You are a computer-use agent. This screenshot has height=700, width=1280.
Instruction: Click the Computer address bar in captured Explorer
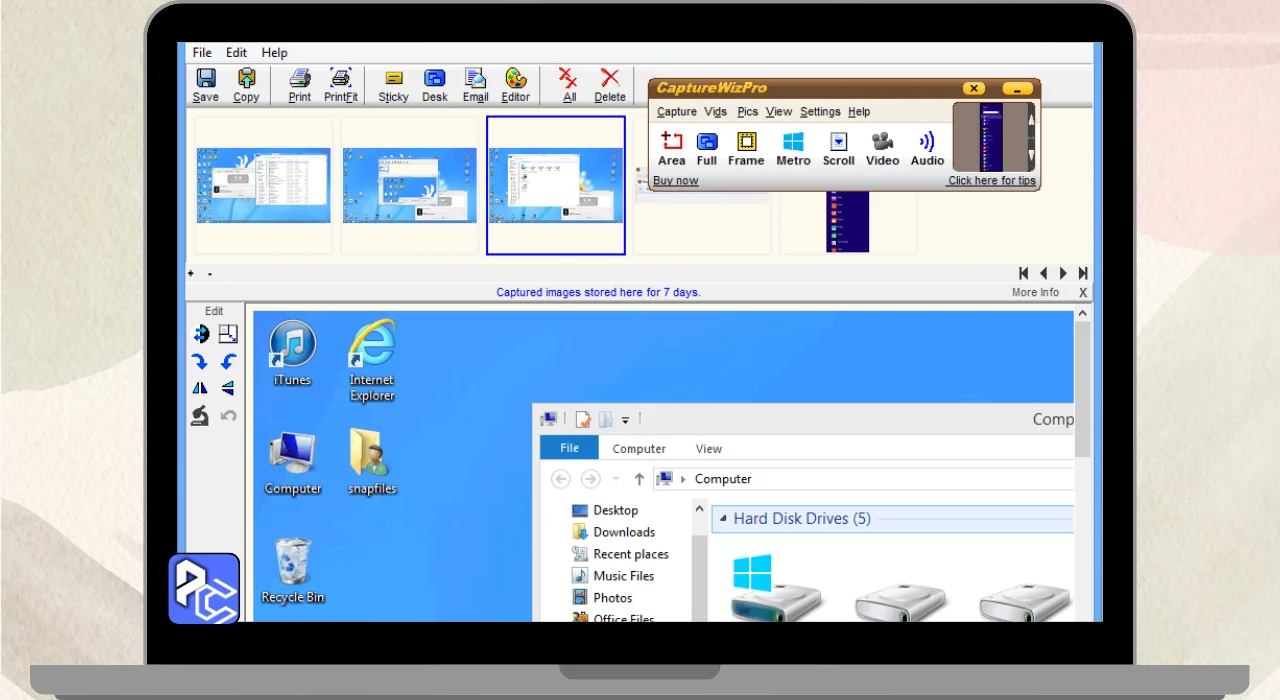coord(863,479)
